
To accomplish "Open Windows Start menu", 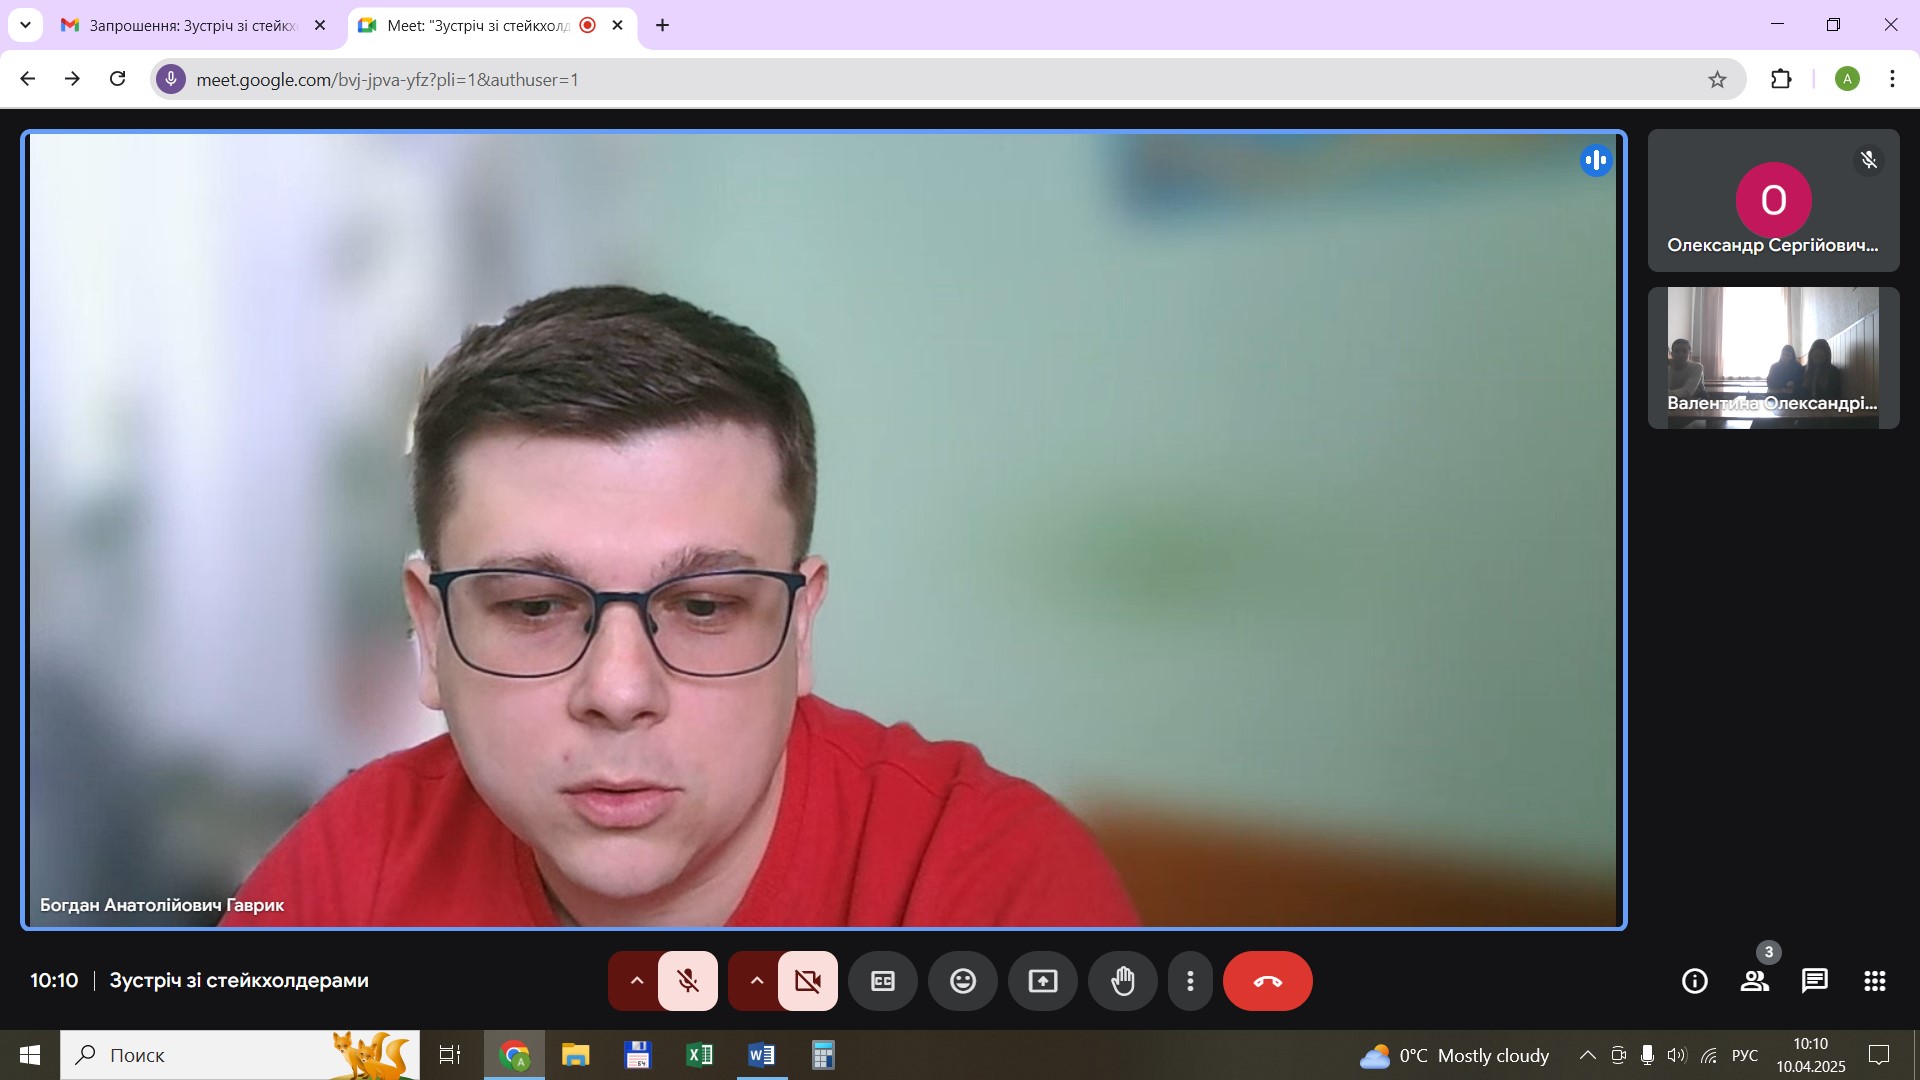I will (x=30, y=1055).
